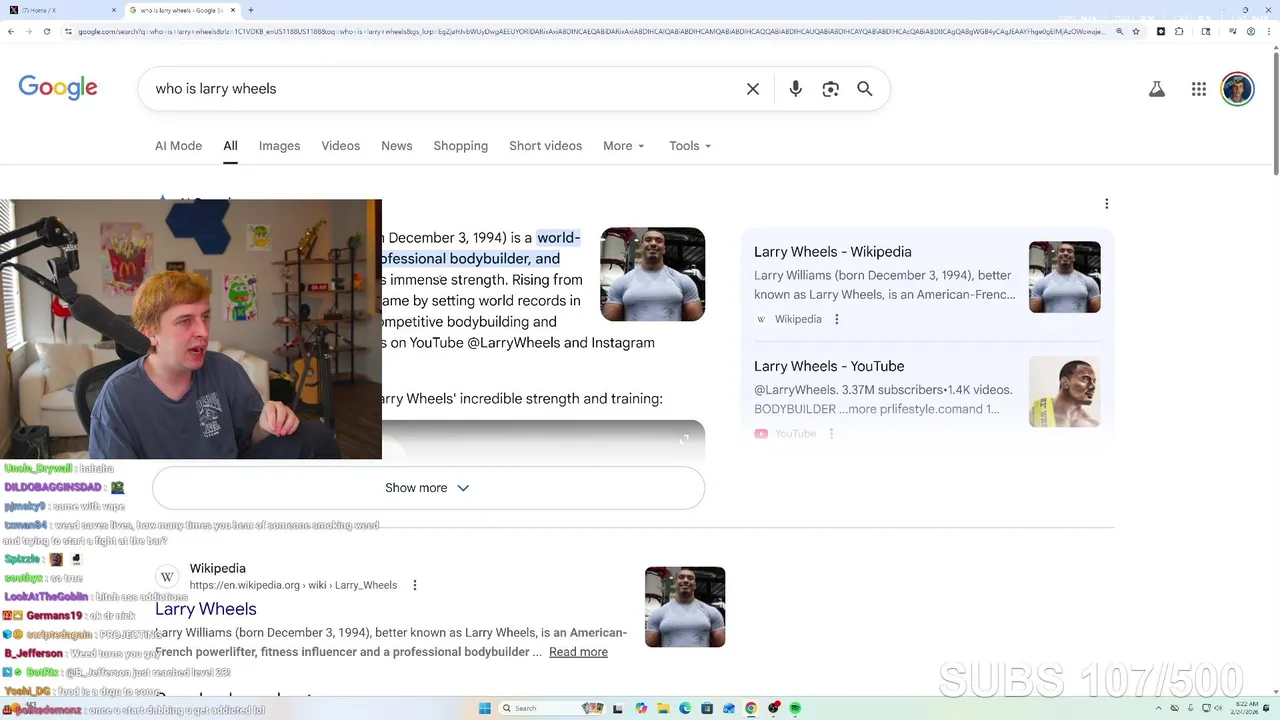Open the Tools dropdown
The height and width of the screenshot is (720, 1280).
pyautogui.click(x=690, y=146)
